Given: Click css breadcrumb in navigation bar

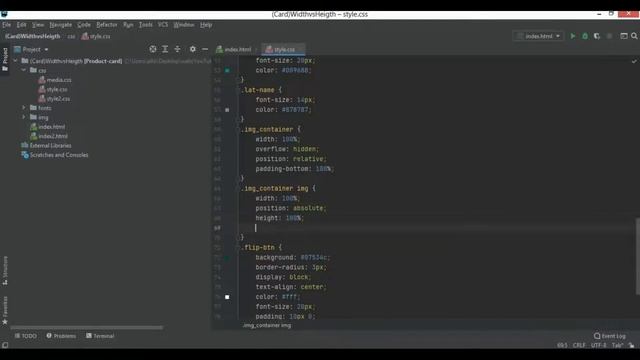Looking at the screenshot, I should [x=71, y=36].
